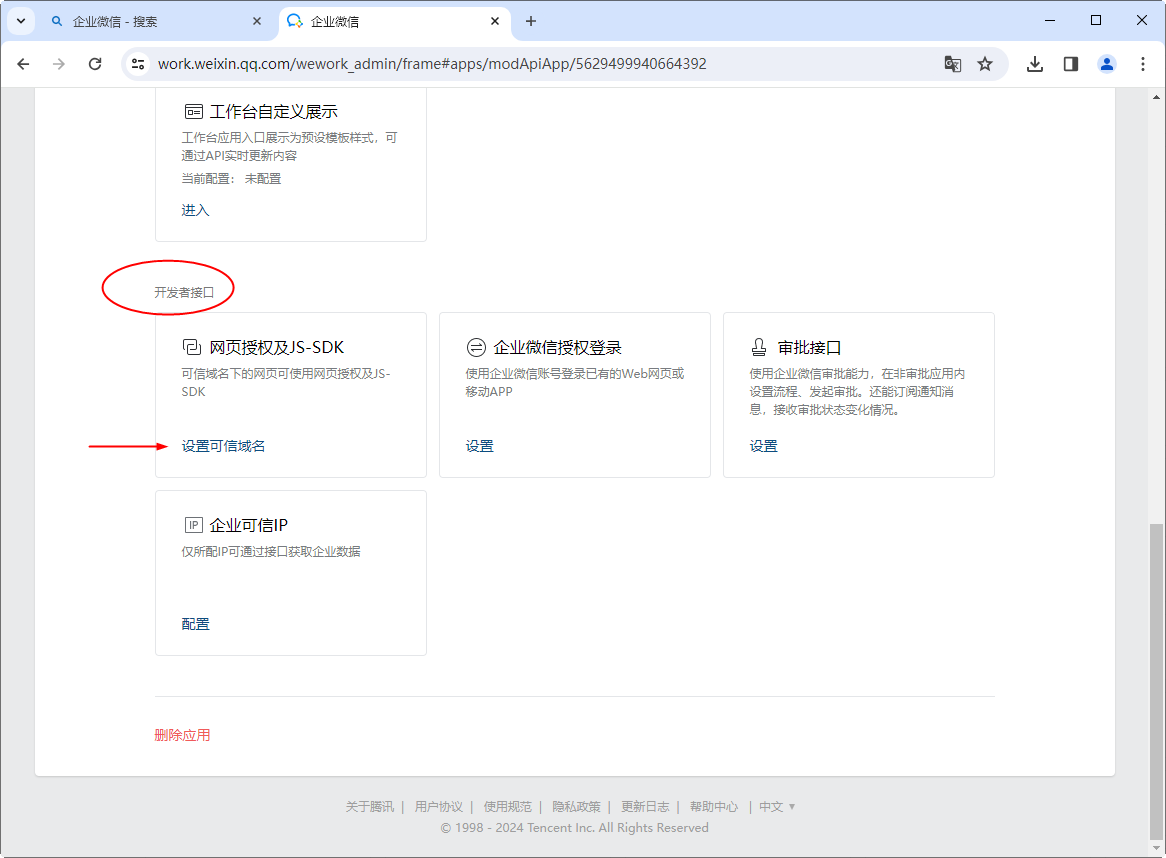Click 配置 under 企业可信IP

click(195, 624)
